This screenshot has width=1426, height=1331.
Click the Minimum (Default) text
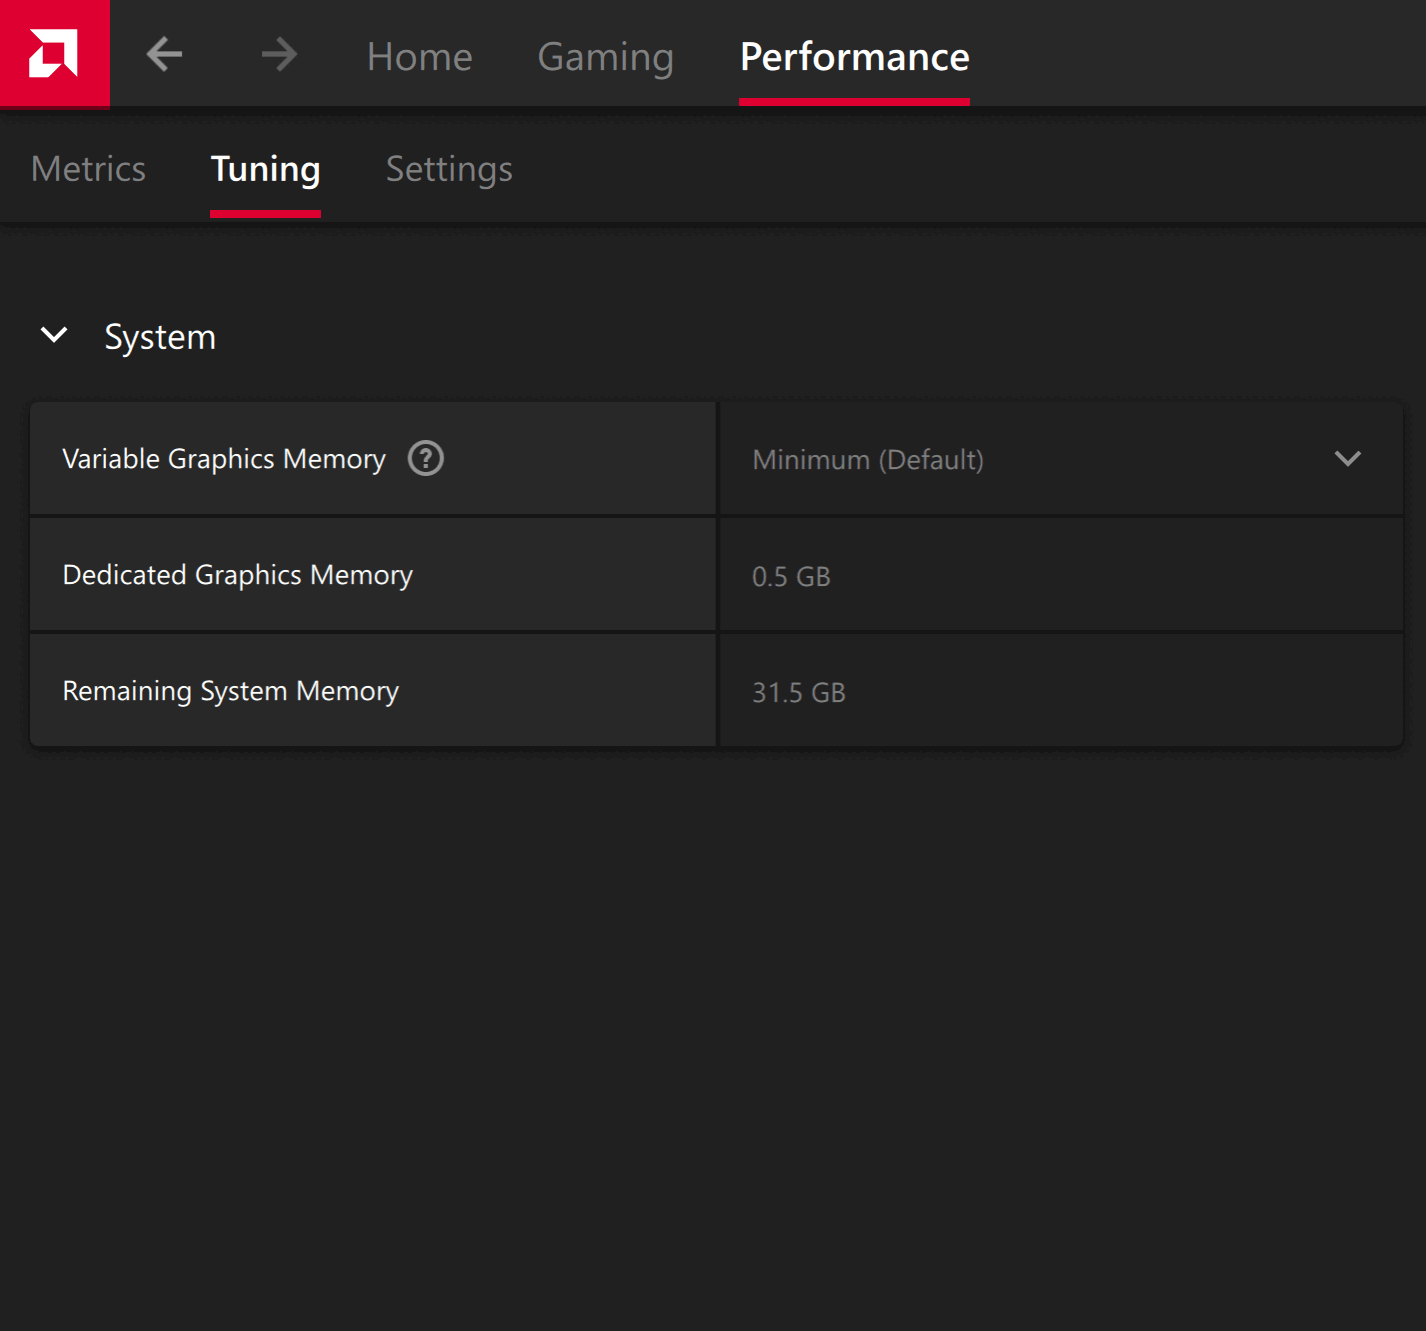click(x=868, y=459)
